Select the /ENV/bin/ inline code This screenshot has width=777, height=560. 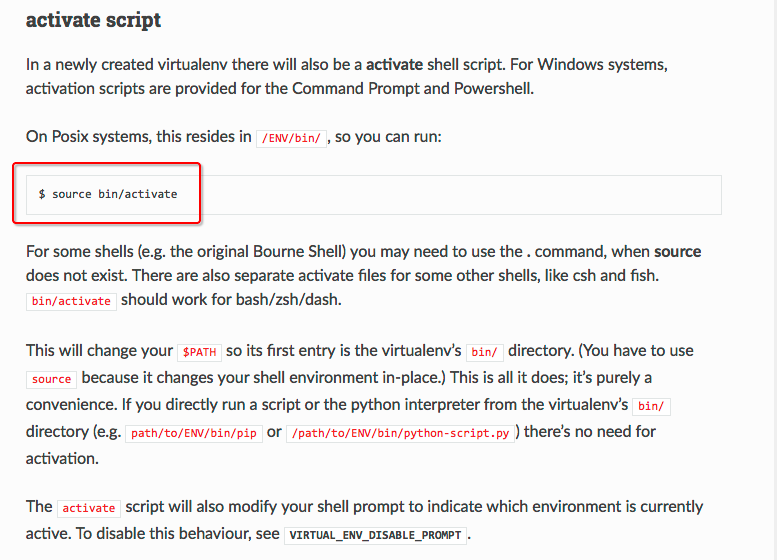(291, 138)
